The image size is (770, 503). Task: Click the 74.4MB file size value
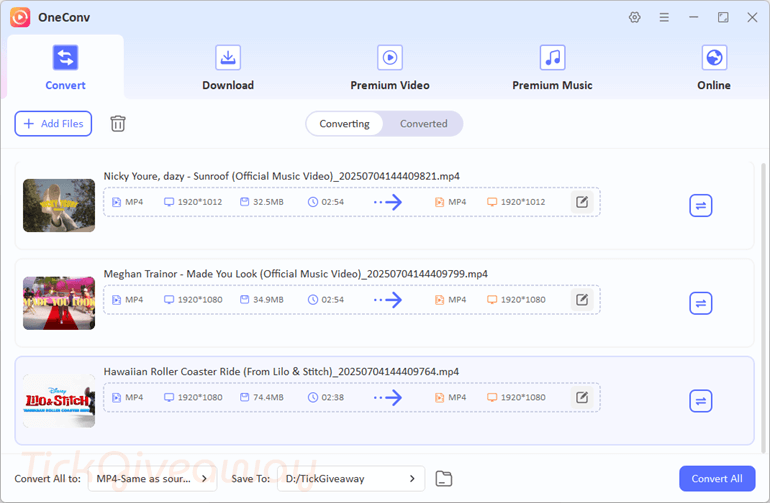click(268, 397)
